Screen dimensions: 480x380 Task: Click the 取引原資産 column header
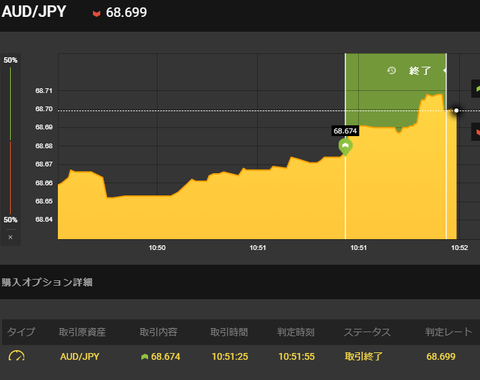click(82, 332)
